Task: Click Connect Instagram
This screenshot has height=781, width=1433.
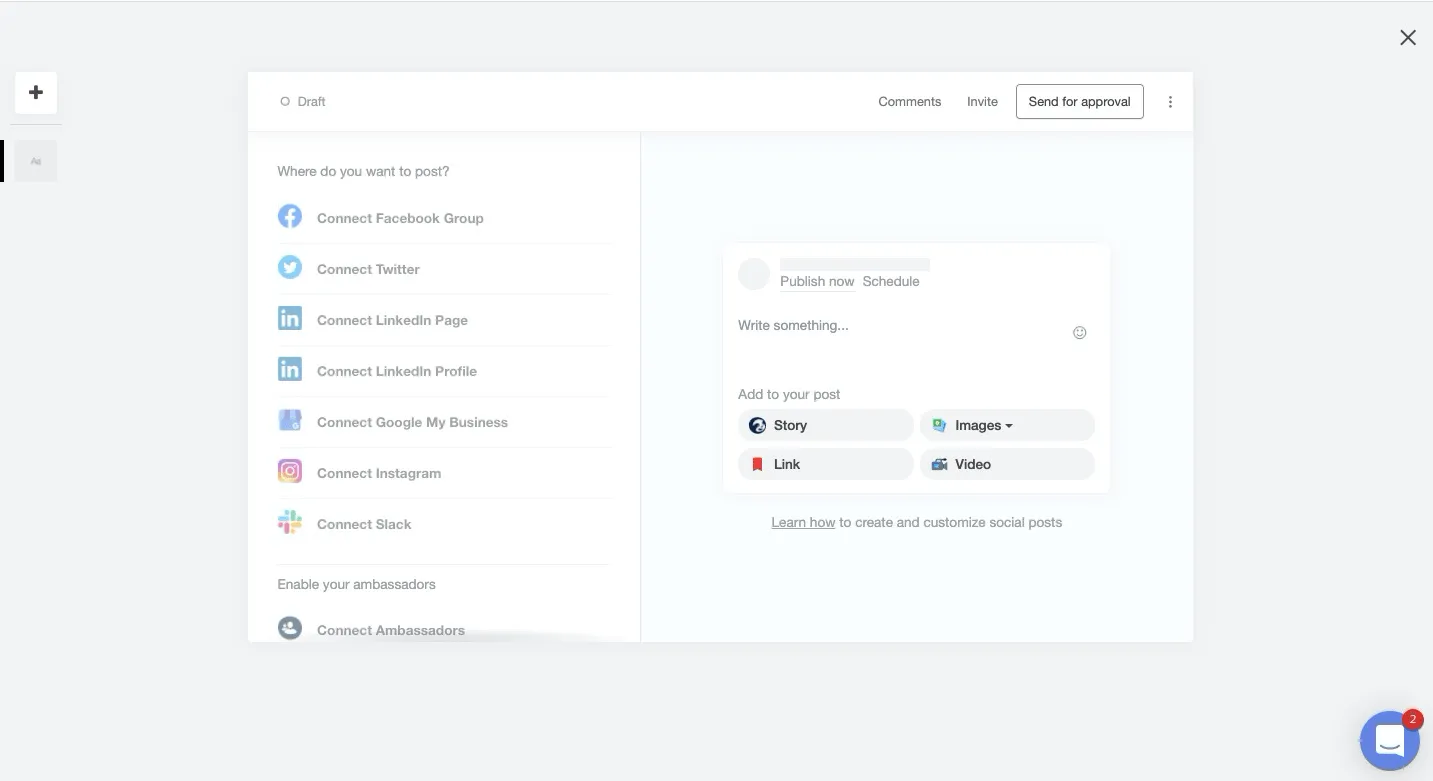Action: click(x=379, y=473)
